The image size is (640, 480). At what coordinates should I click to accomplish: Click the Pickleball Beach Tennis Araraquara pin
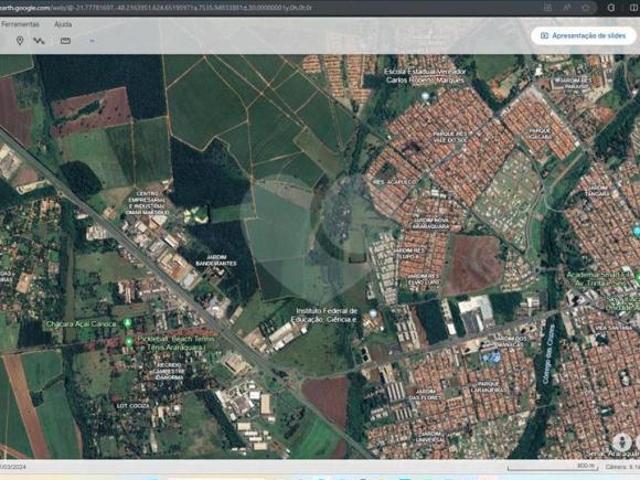click(x=128, y=341)
